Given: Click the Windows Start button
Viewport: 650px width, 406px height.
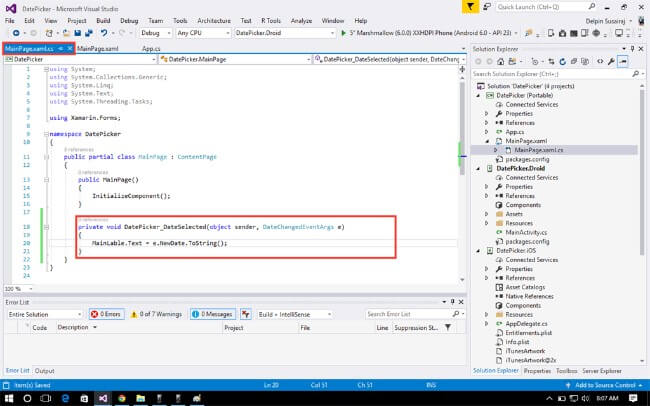Looking at the screenshot, I should (x=8, y=399).
